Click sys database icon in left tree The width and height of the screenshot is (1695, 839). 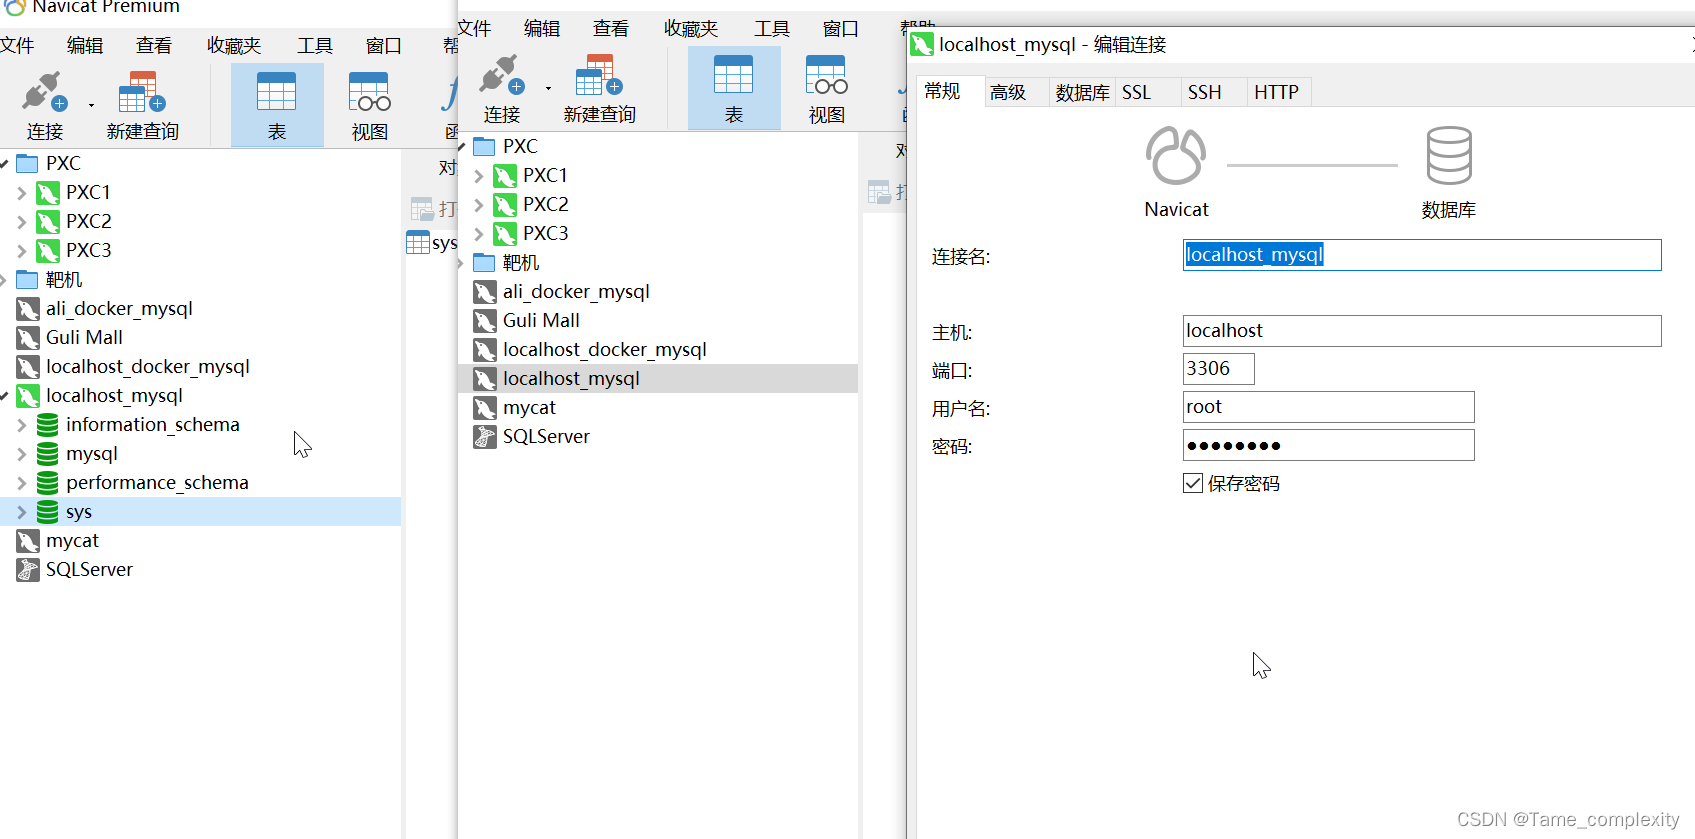[47, 512]
